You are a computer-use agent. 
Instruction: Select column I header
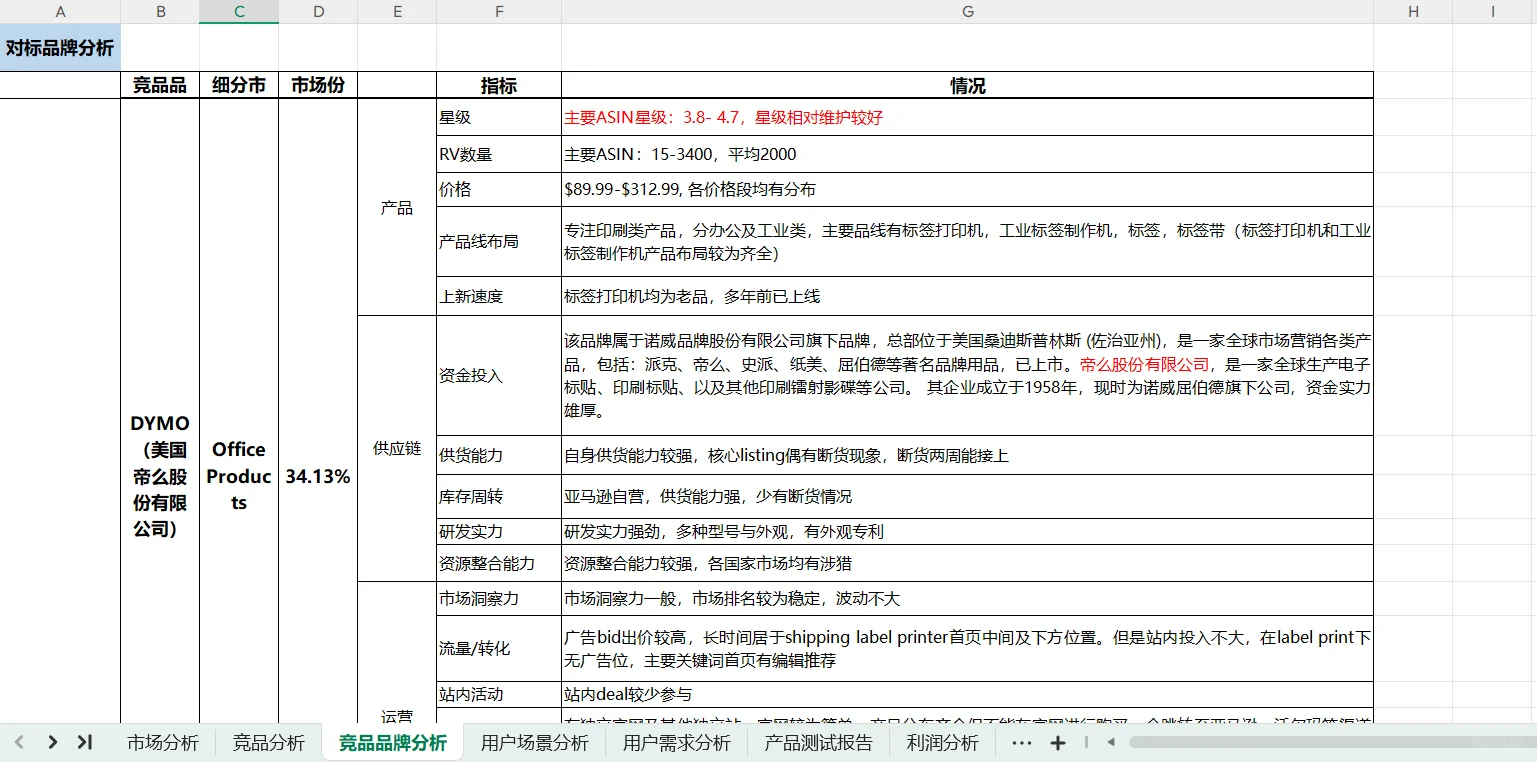coord(1493,12)
